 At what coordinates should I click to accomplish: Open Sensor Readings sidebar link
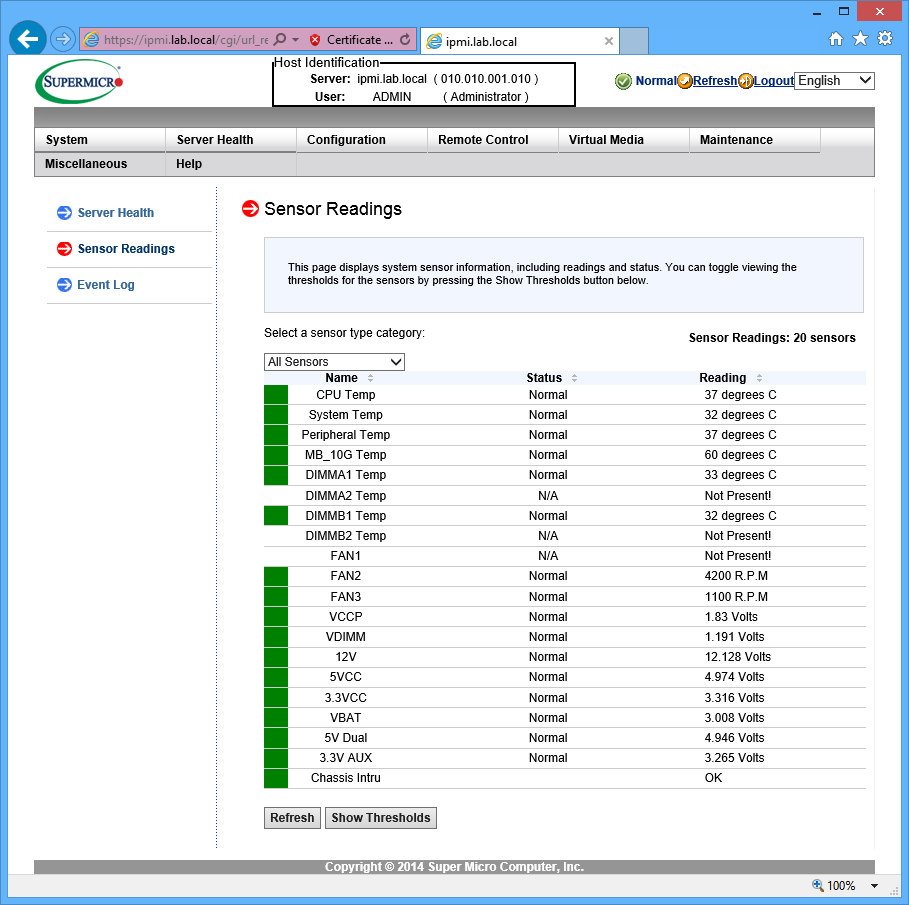click(x=126, y=249)
